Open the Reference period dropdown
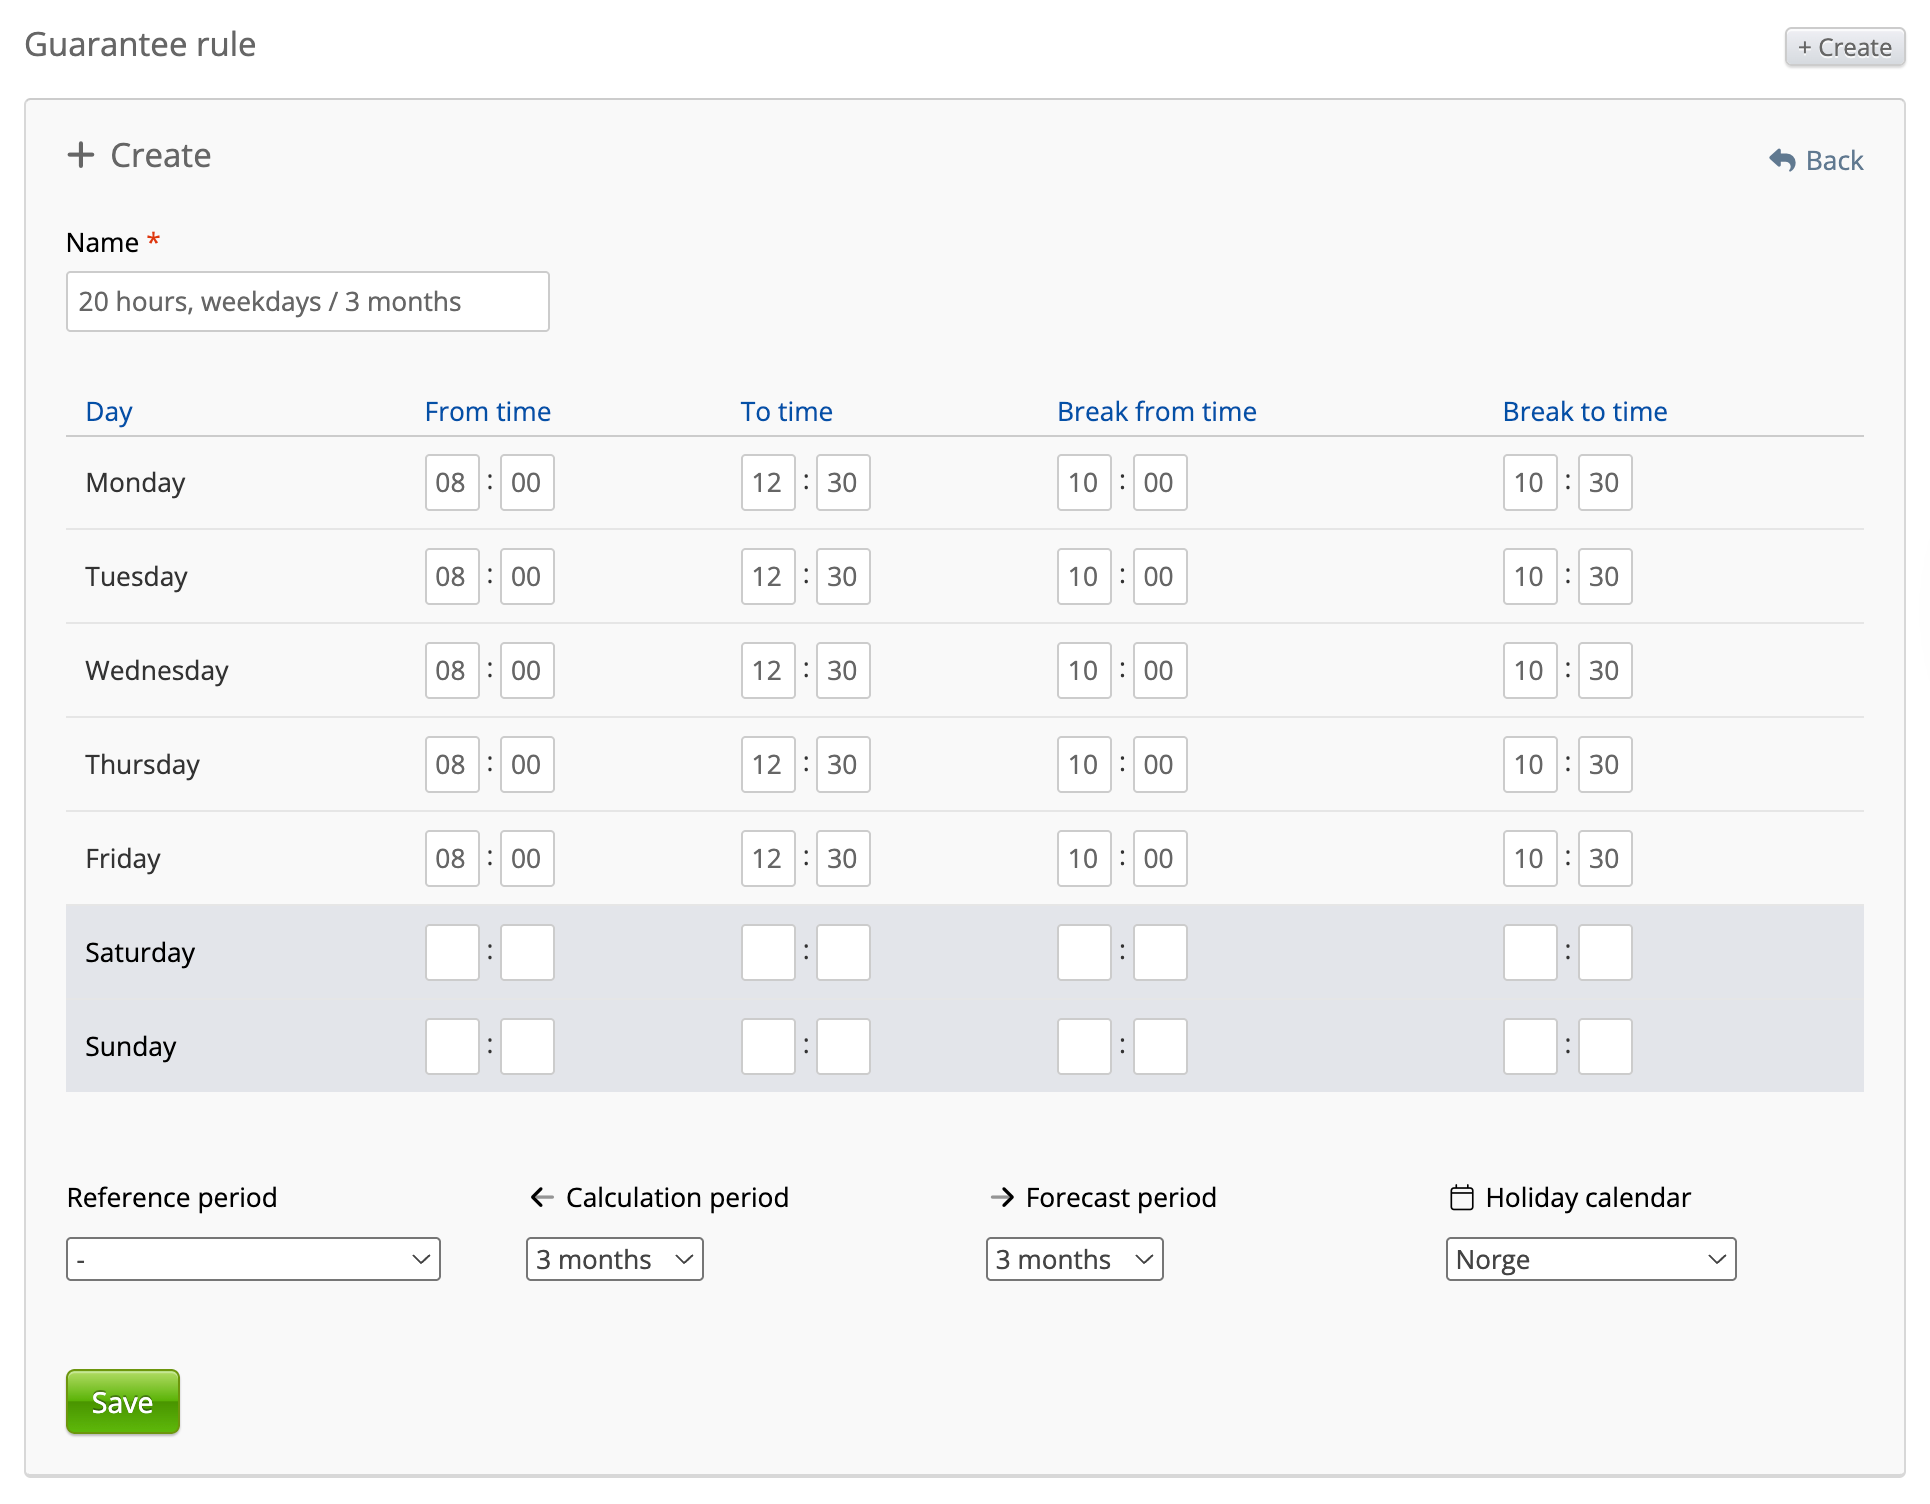 253,1259
